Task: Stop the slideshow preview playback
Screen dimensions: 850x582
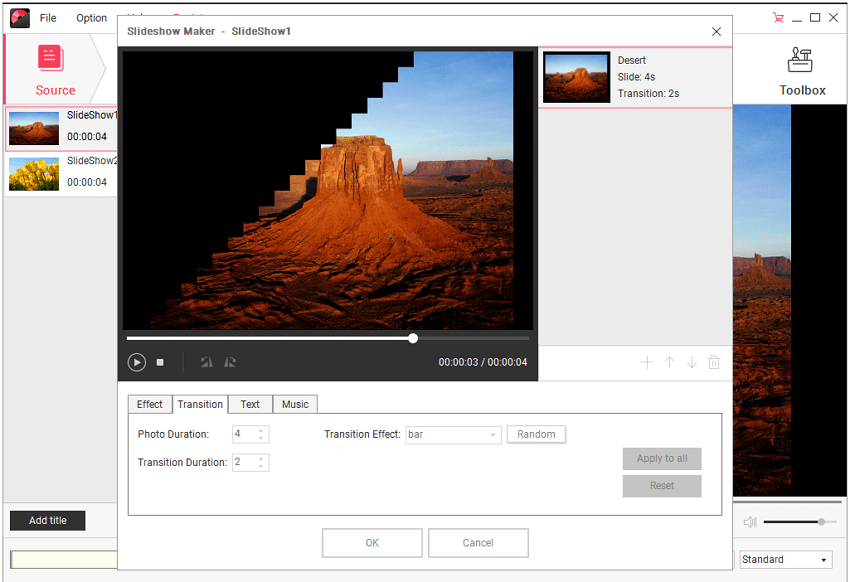Action: (160, 362)
